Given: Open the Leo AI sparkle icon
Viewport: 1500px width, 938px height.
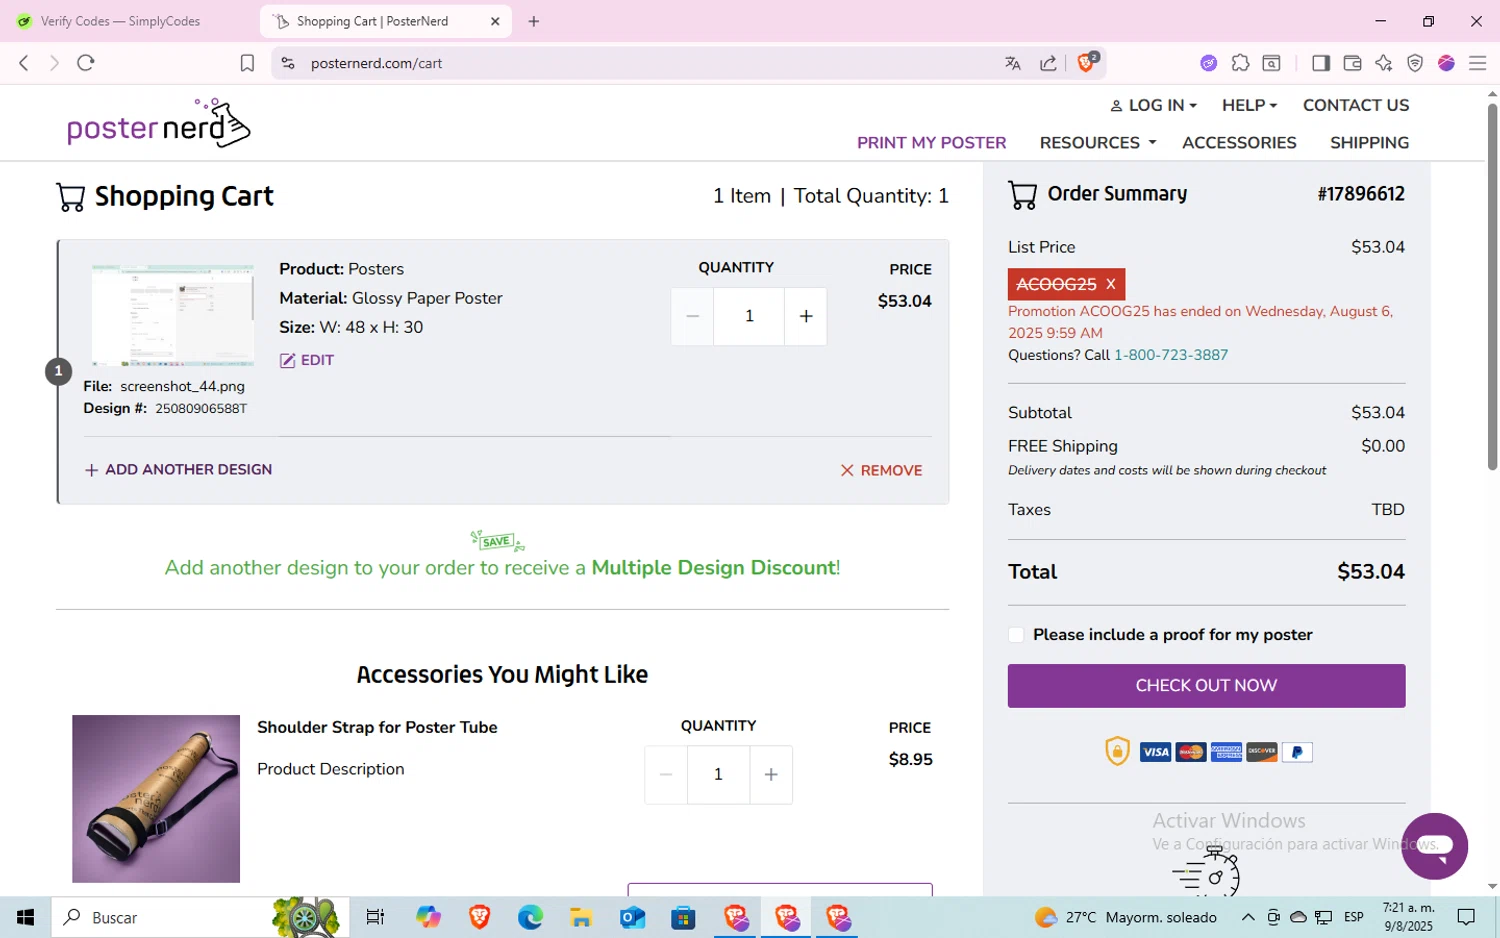Looking at the screenshot, I should pyautogui.click(x=1383, y=63).
